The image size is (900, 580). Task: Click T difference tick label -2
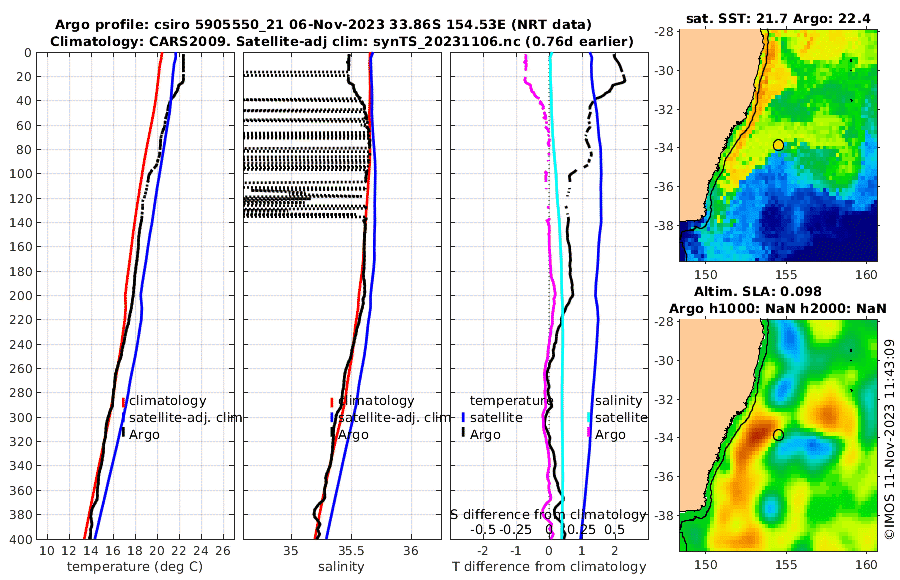(x=483, y=551)
